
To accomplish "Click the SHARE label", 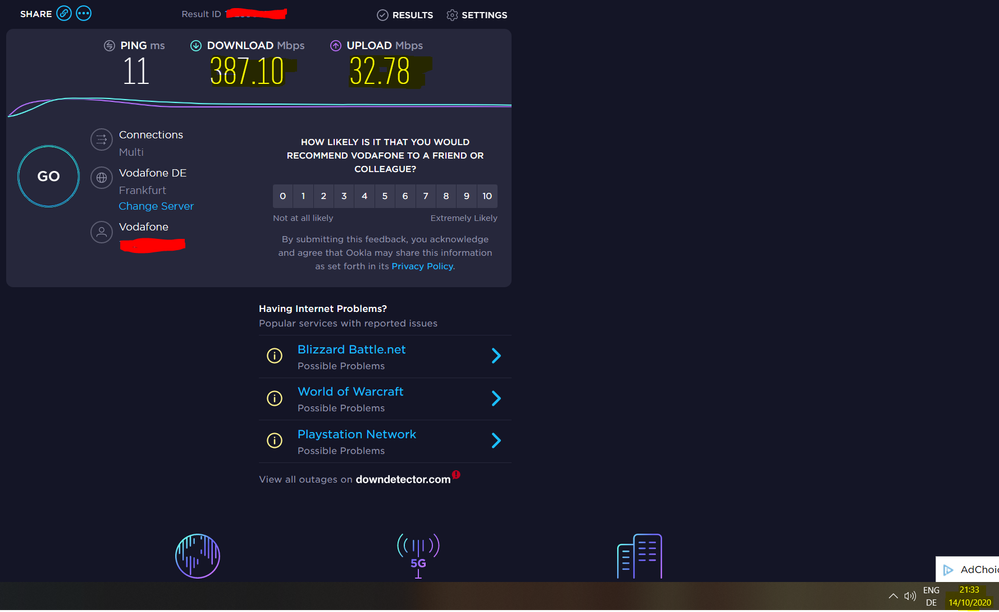I will coord(36,14).
